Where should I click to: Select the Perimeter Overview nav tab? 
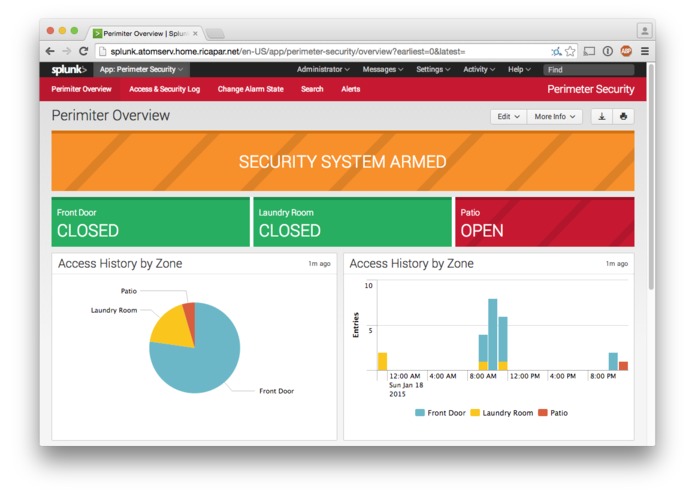[x=82, y=89]
